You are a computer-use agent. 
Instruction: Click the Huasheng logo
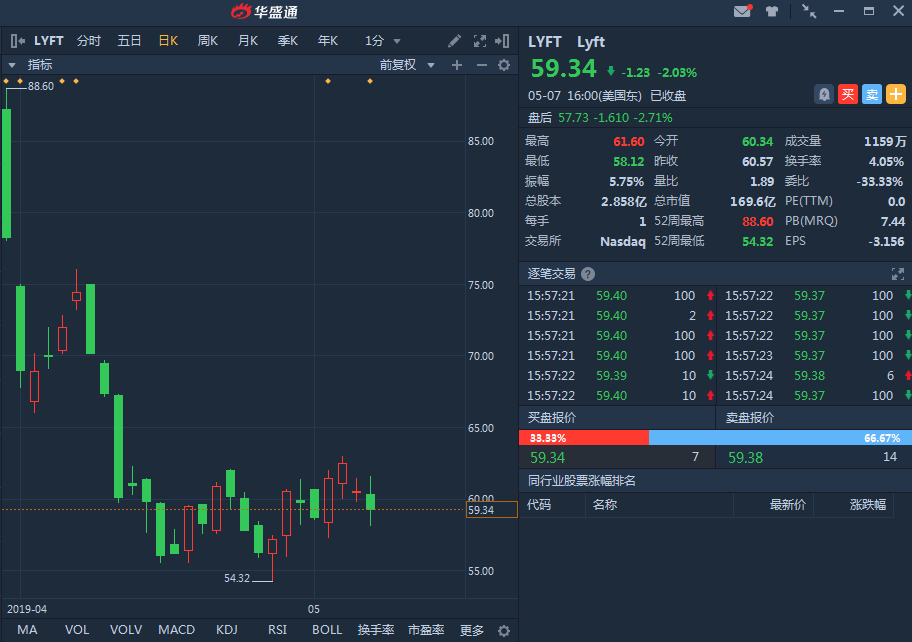coord(265,12)
